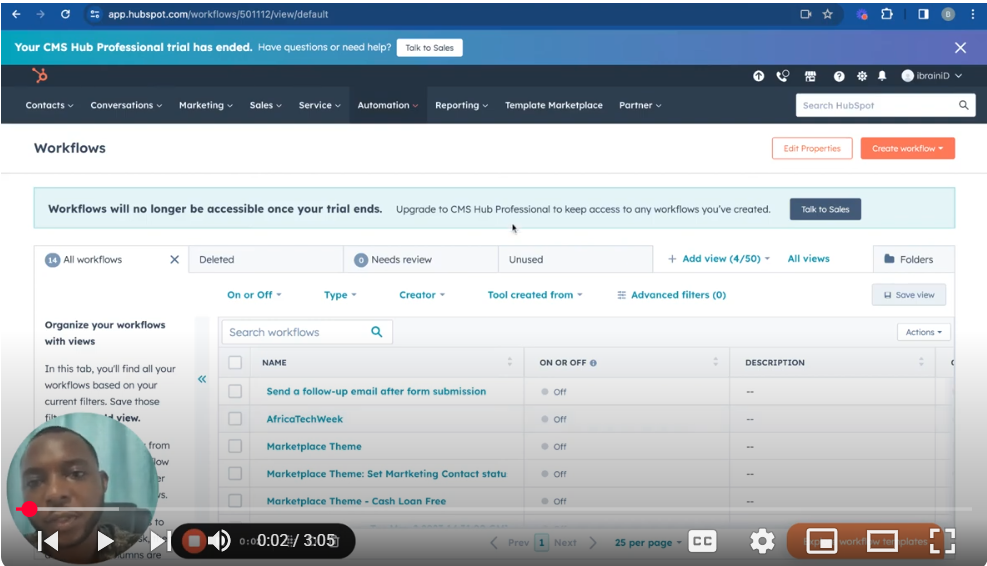Check the select-all header checkbox

(235, 363)
